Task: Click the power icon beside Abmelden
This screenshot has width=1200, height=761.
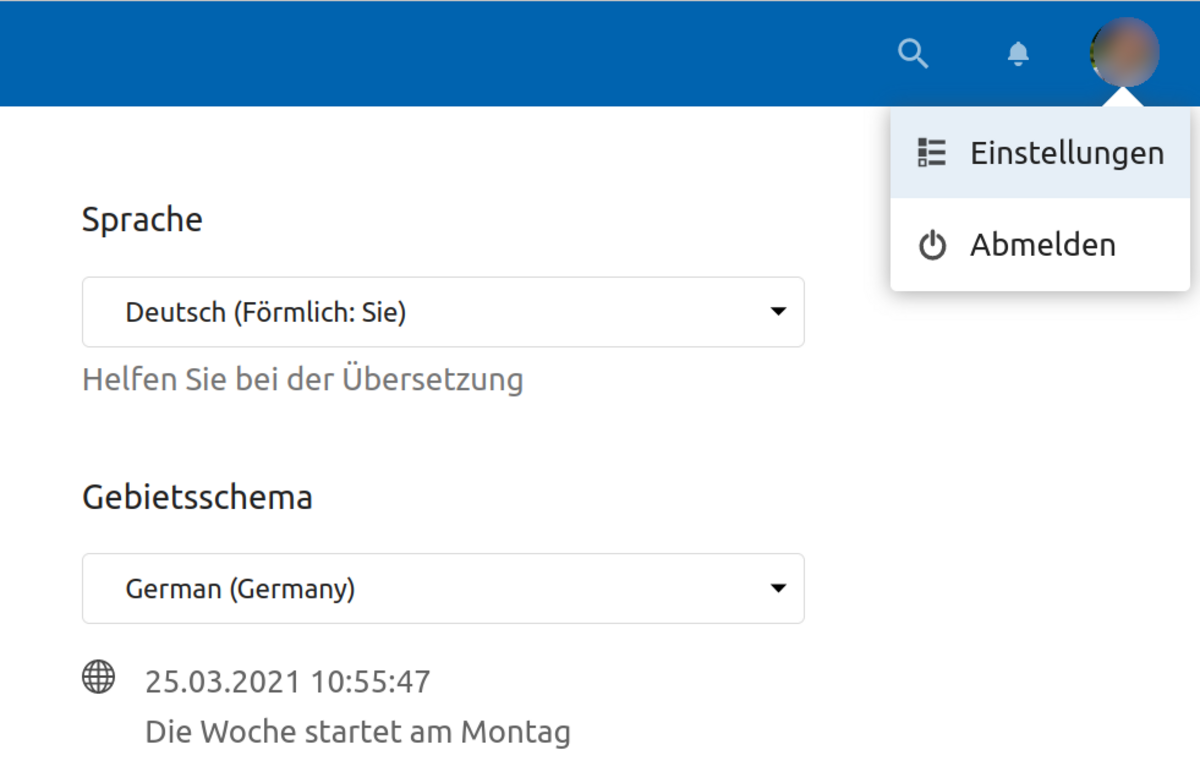Action: (x=932, y=245)
